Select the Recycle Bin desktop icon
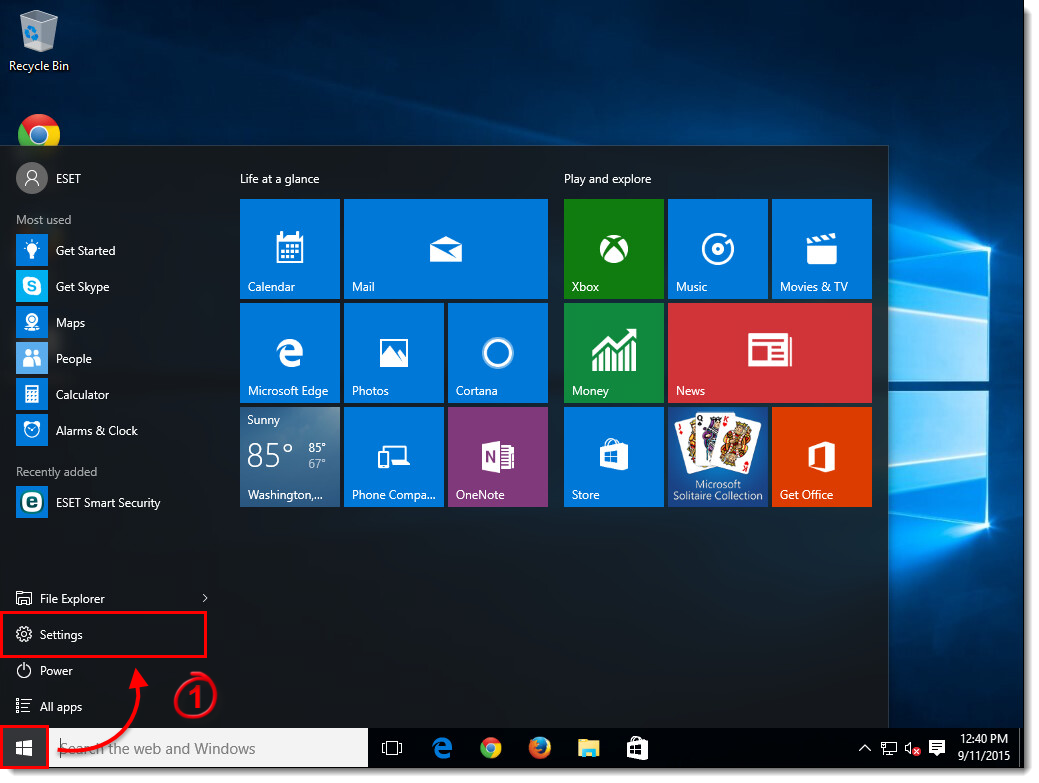The width and height of the screenshot is (1039, 783). click(38, 41)
